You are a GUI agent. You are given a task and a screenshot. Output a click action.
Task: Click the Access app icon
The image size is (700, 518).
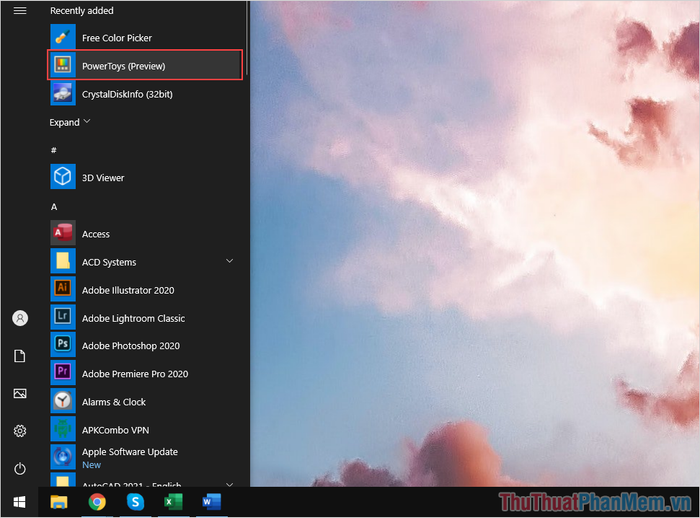tap(63, 233)
